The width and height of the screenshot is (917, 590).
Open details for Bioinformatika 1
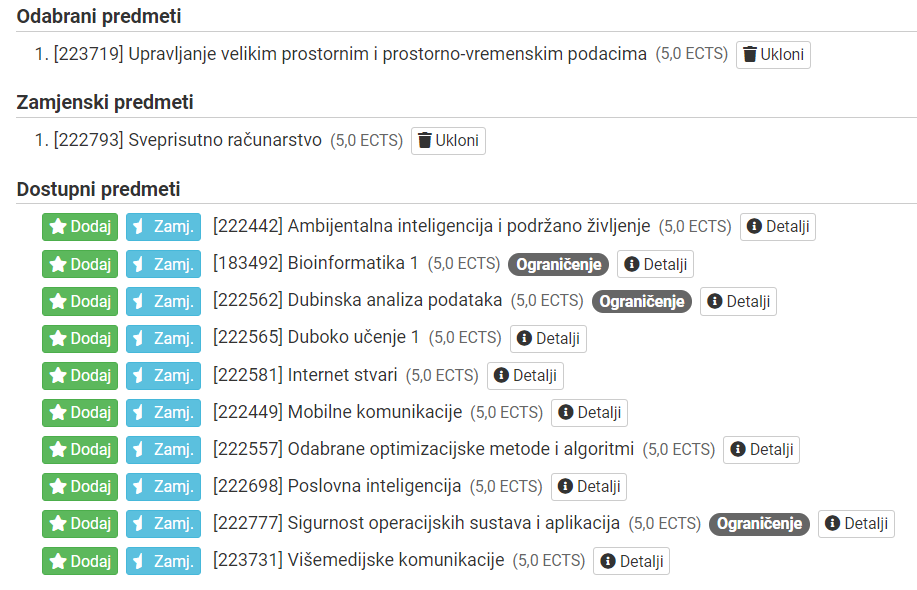(656, 264)
